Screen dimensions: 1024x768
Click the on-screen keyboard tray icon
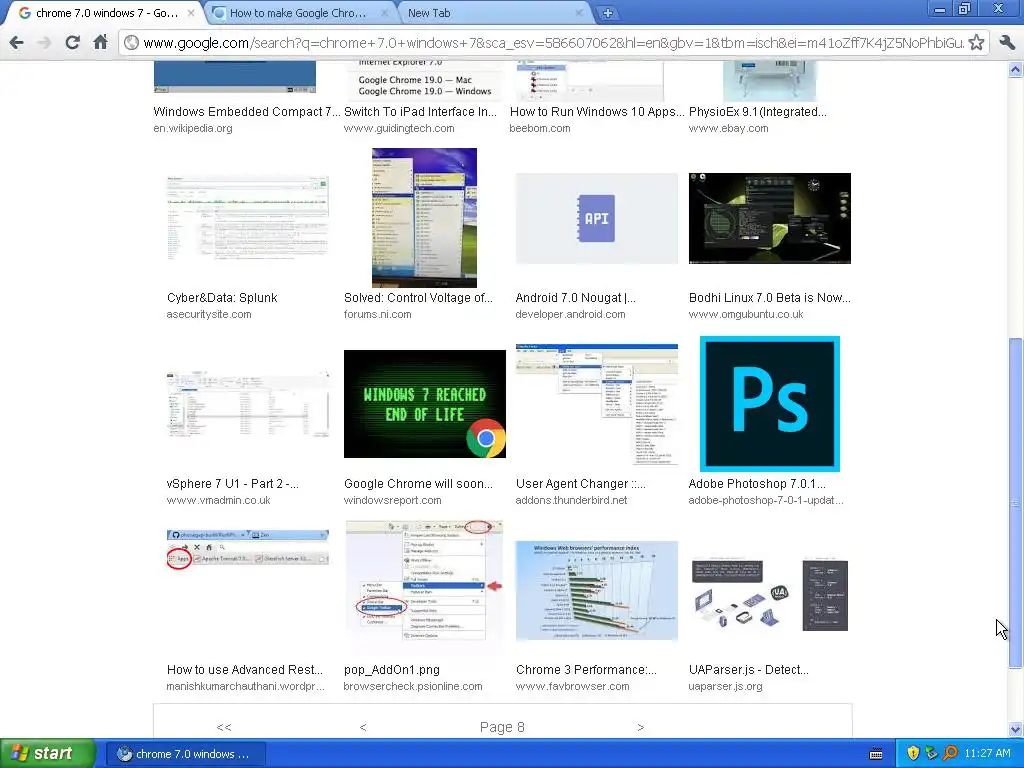[x=876, y=754]
